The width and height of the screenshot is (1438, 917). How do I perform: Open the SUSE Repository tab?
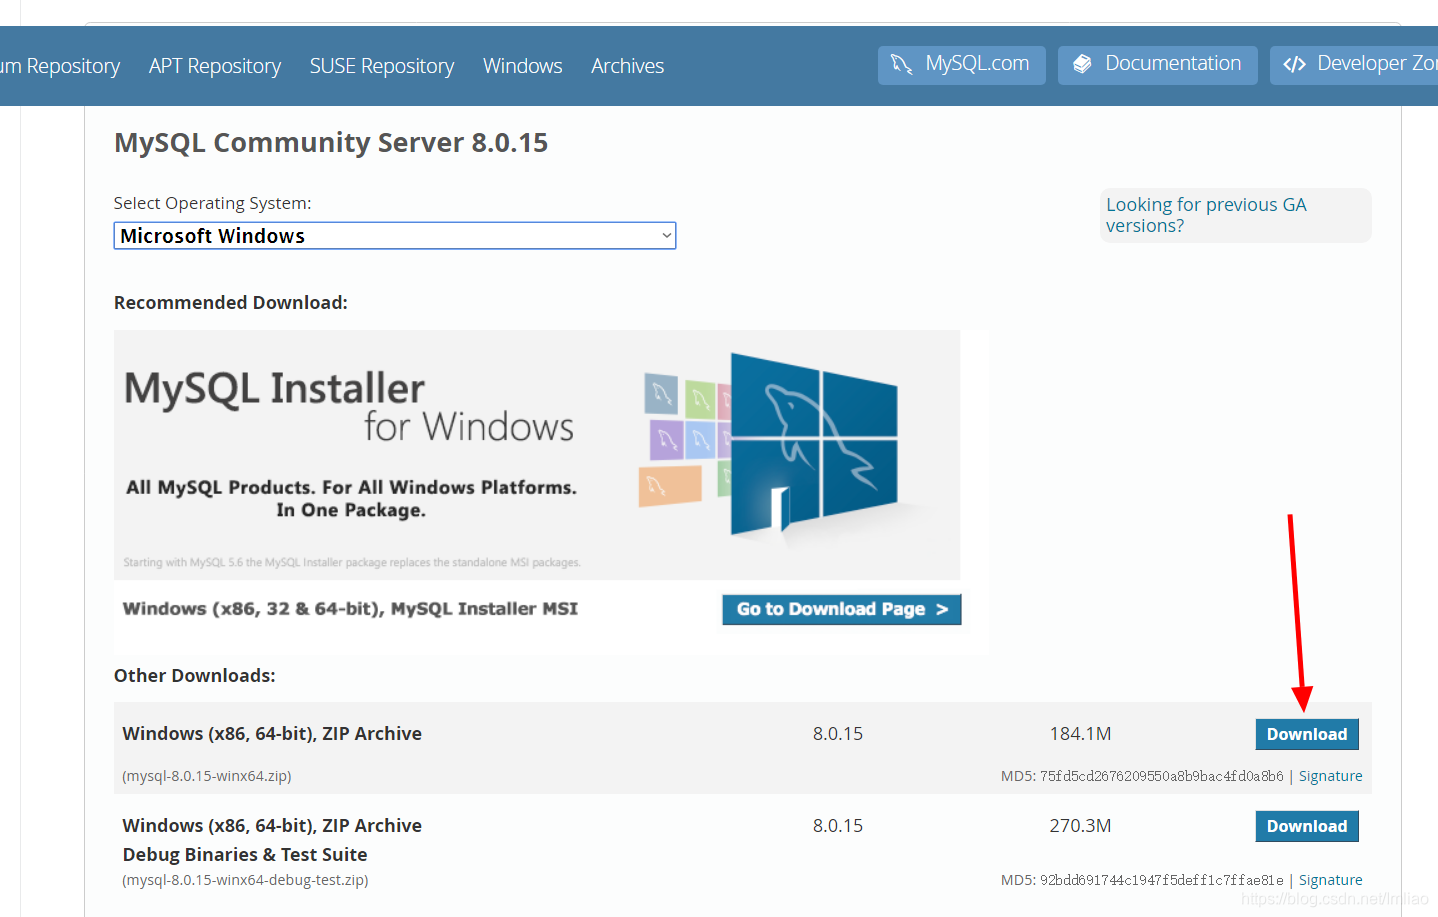click(382, 66)
